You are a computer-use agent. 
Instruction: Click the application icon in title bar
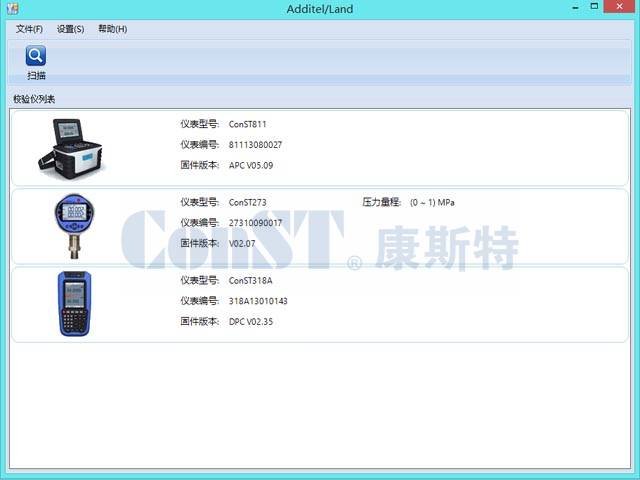[12, 8]
